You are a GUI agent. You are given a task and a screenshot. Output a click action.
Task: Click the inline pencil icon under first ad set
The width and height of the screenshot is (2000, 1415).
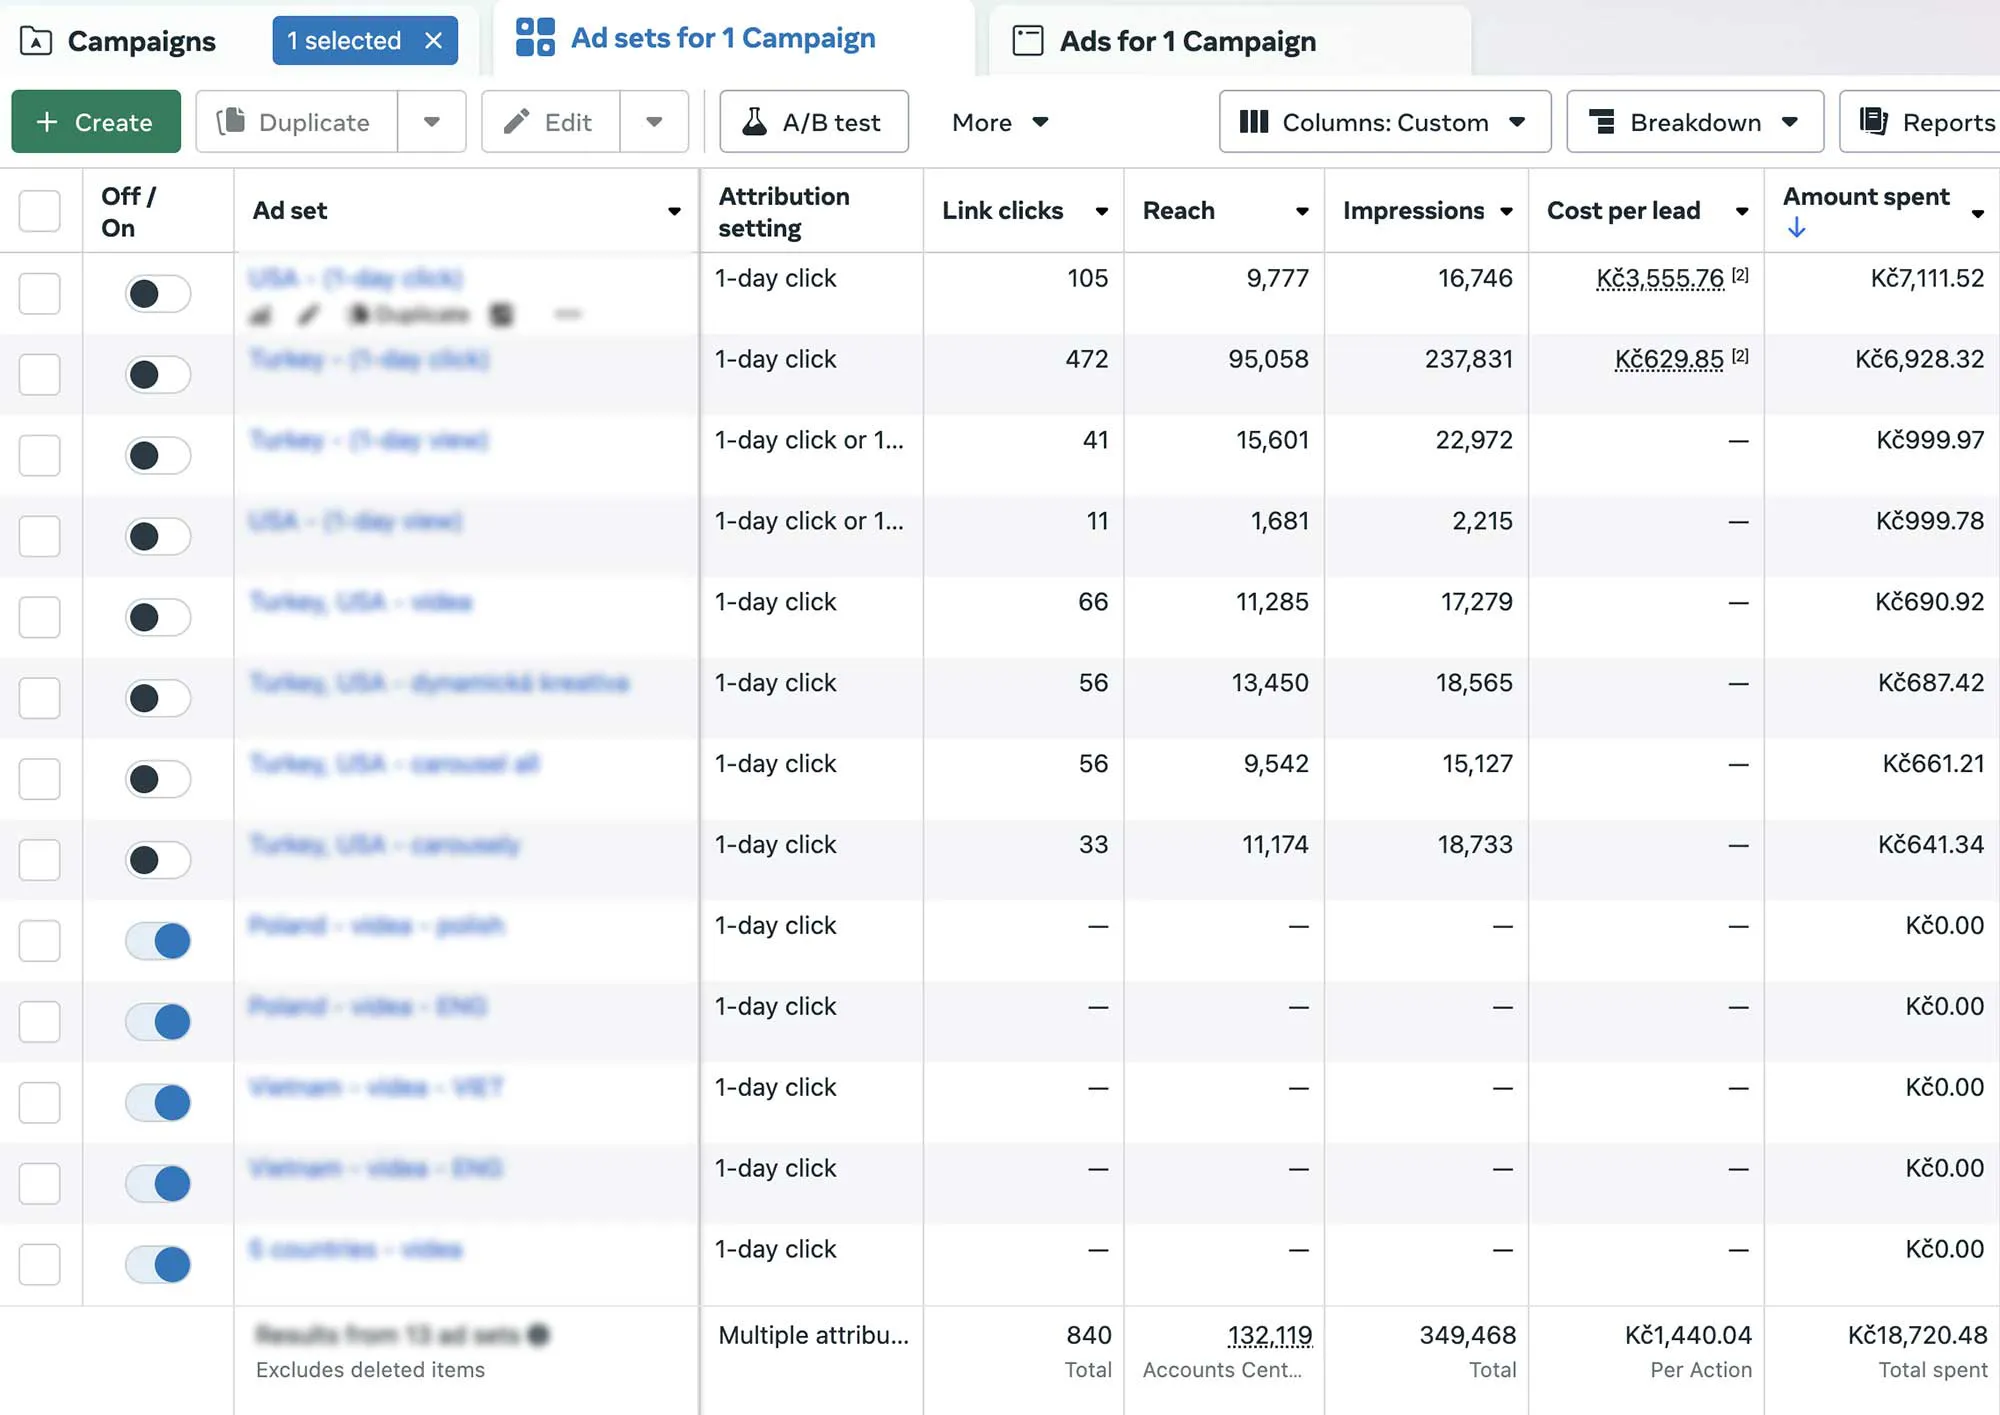(x=309, y=315)
